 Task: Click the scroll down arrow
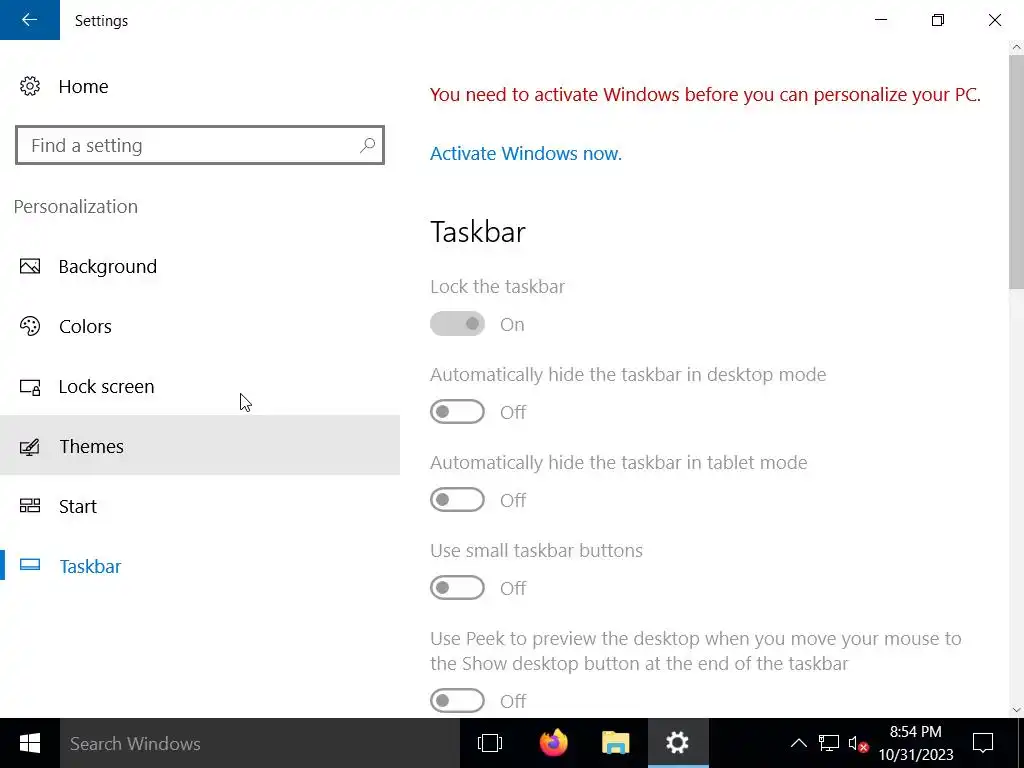pos(1016,710)
